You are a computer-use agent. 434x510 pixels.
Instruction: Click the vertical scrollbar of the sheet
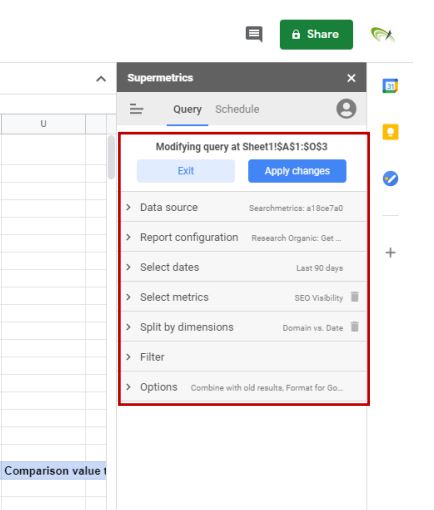111,157
